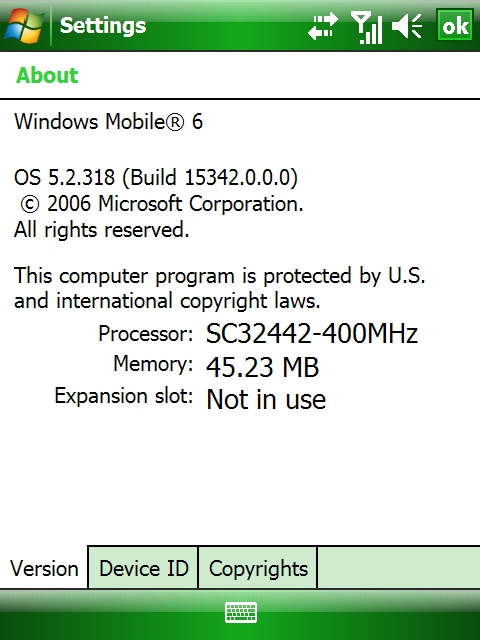Show the on-screen keyboard input panel

point(241,612)
